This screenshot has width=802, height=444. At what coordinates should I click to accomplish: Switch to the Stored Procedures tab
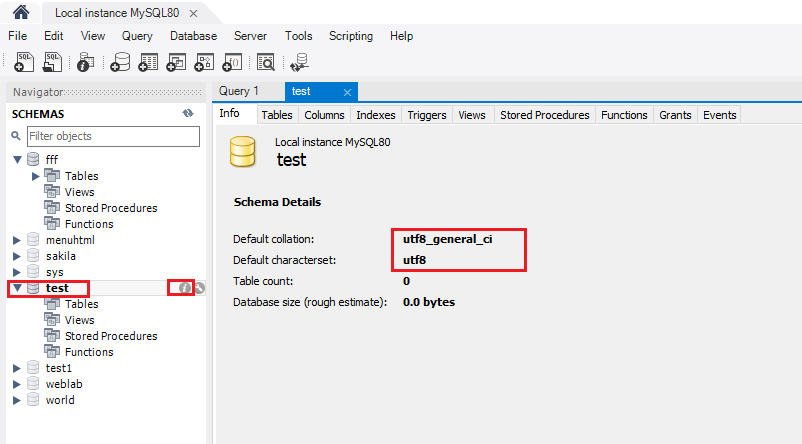tap(545, 115)
